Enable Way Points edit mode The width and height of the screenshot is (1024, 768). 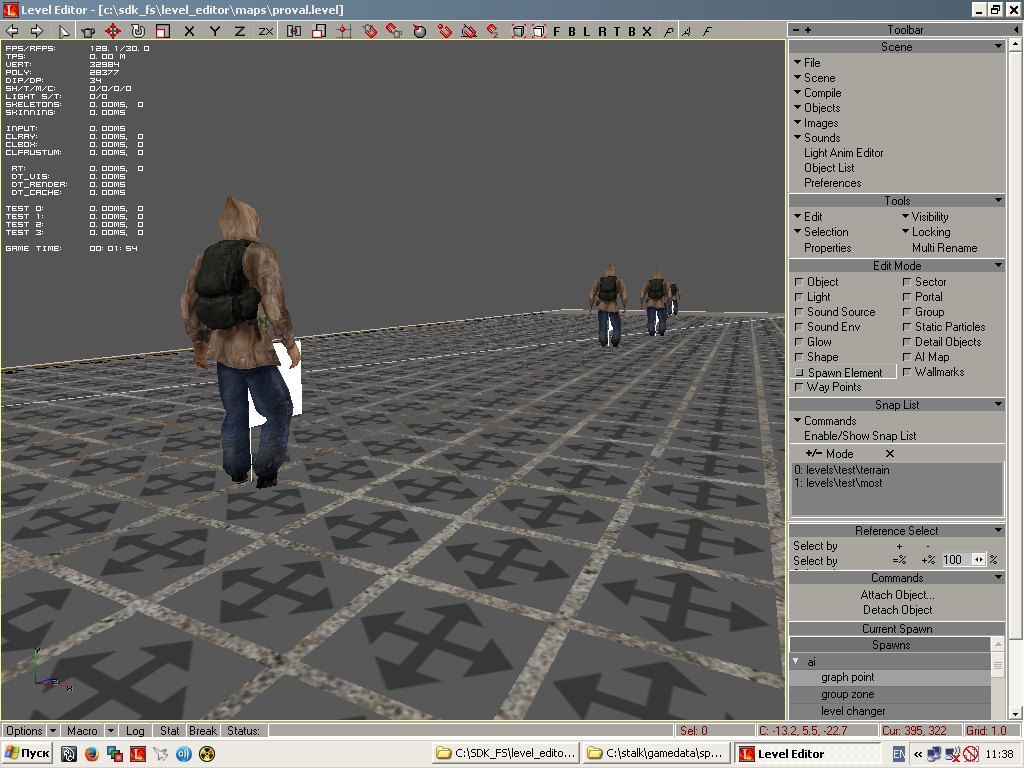(x=828, y=387)
